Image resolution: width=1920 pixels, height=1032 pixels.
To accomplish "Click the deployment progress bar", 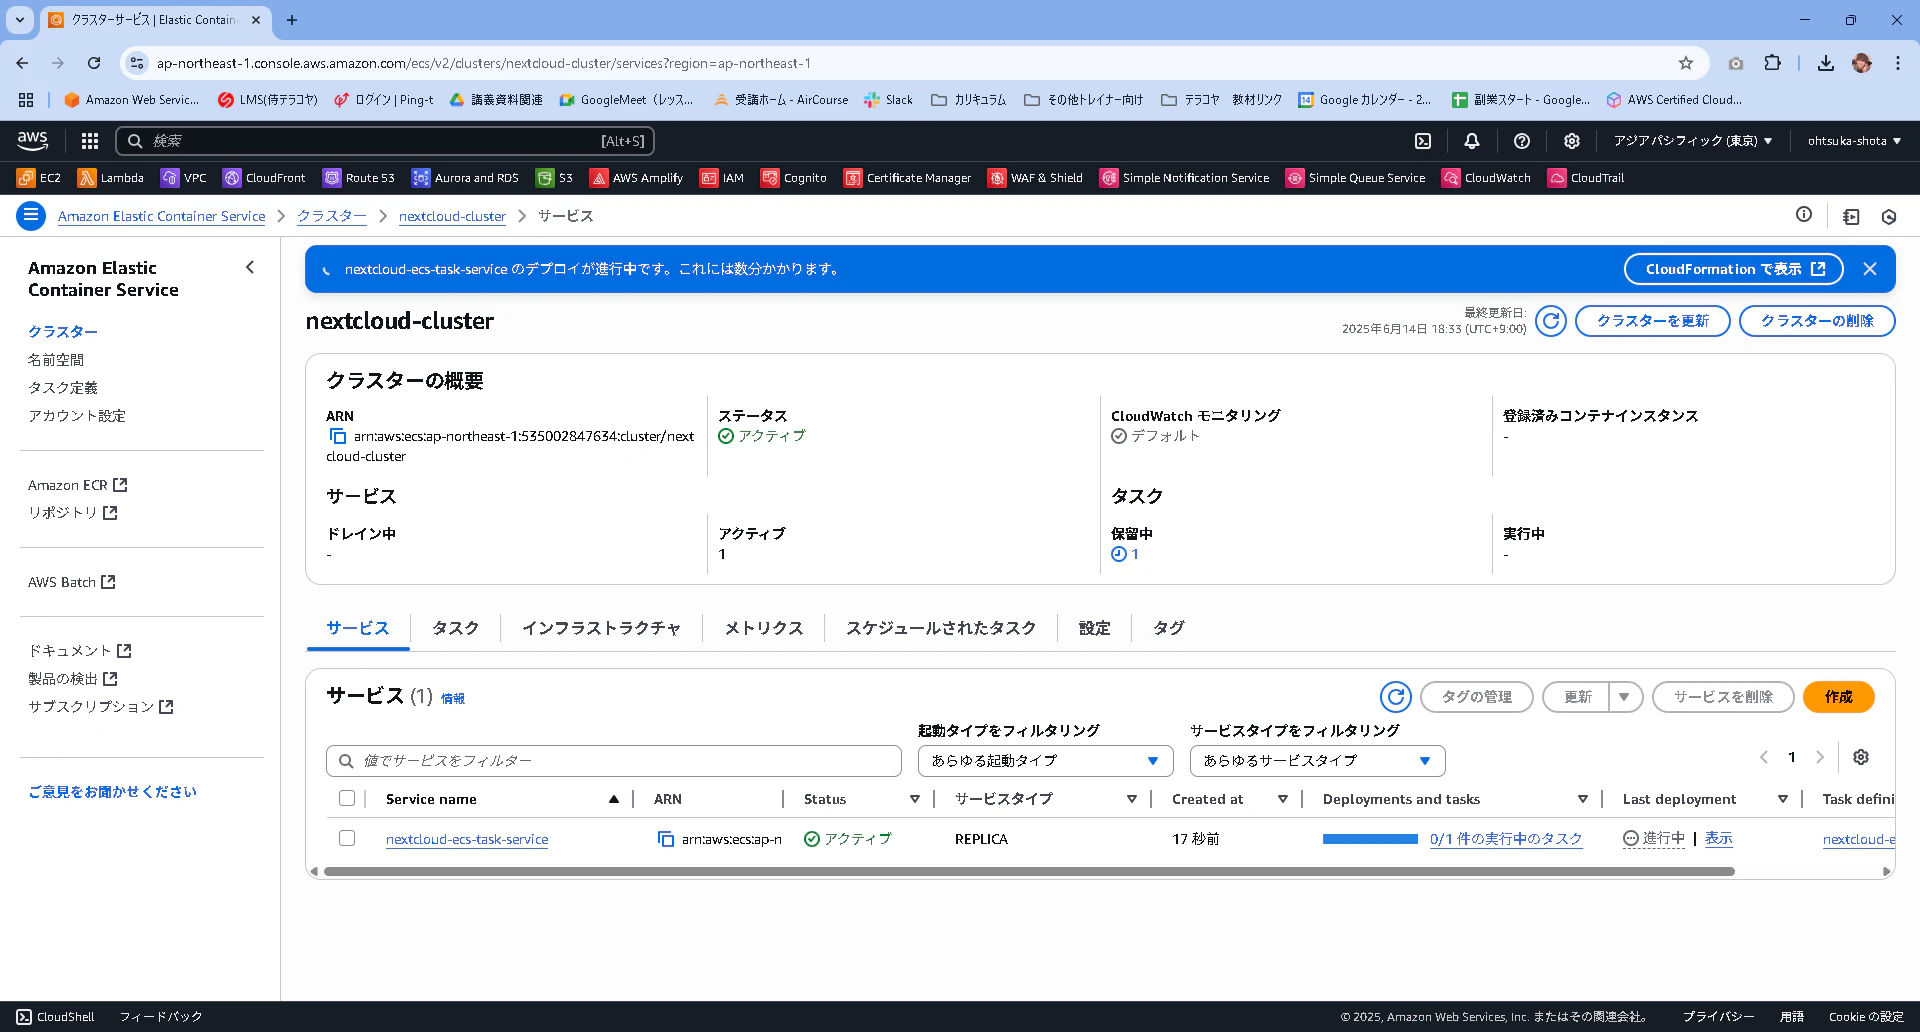I will [1370, 839].
